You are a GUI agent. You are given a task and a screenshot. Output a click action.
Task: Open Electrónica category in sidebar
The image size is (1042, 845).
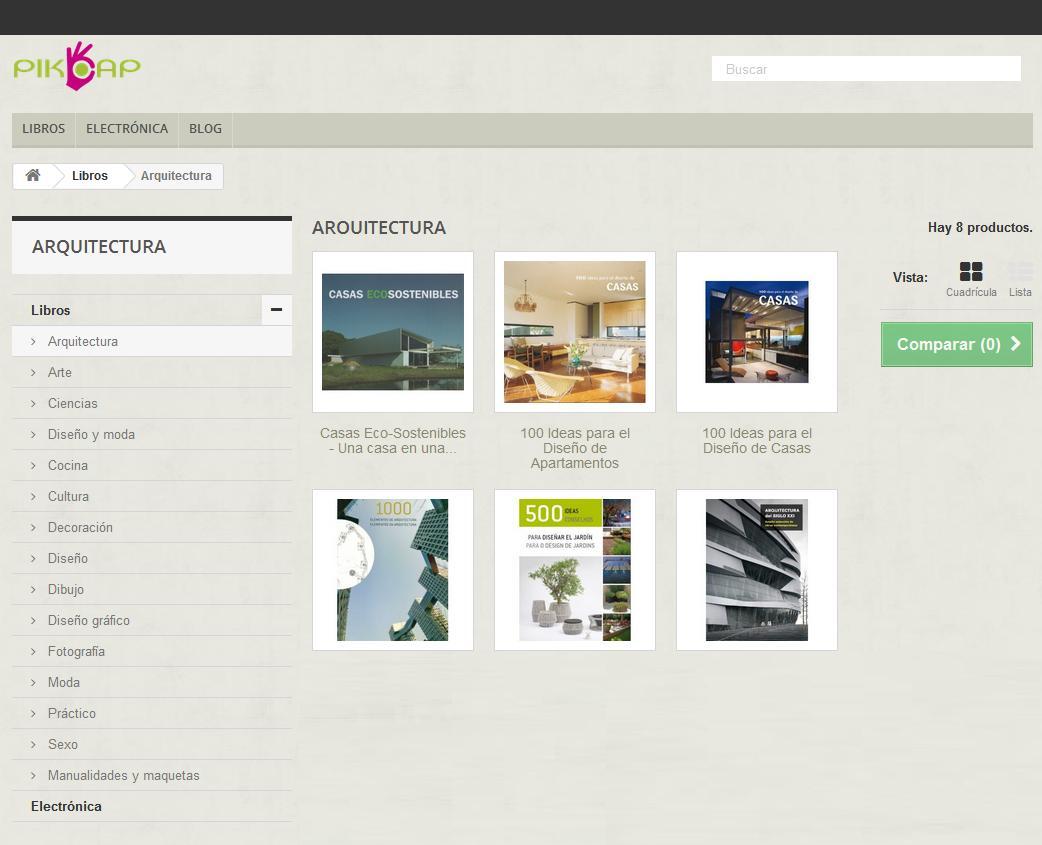click(66, 806)
